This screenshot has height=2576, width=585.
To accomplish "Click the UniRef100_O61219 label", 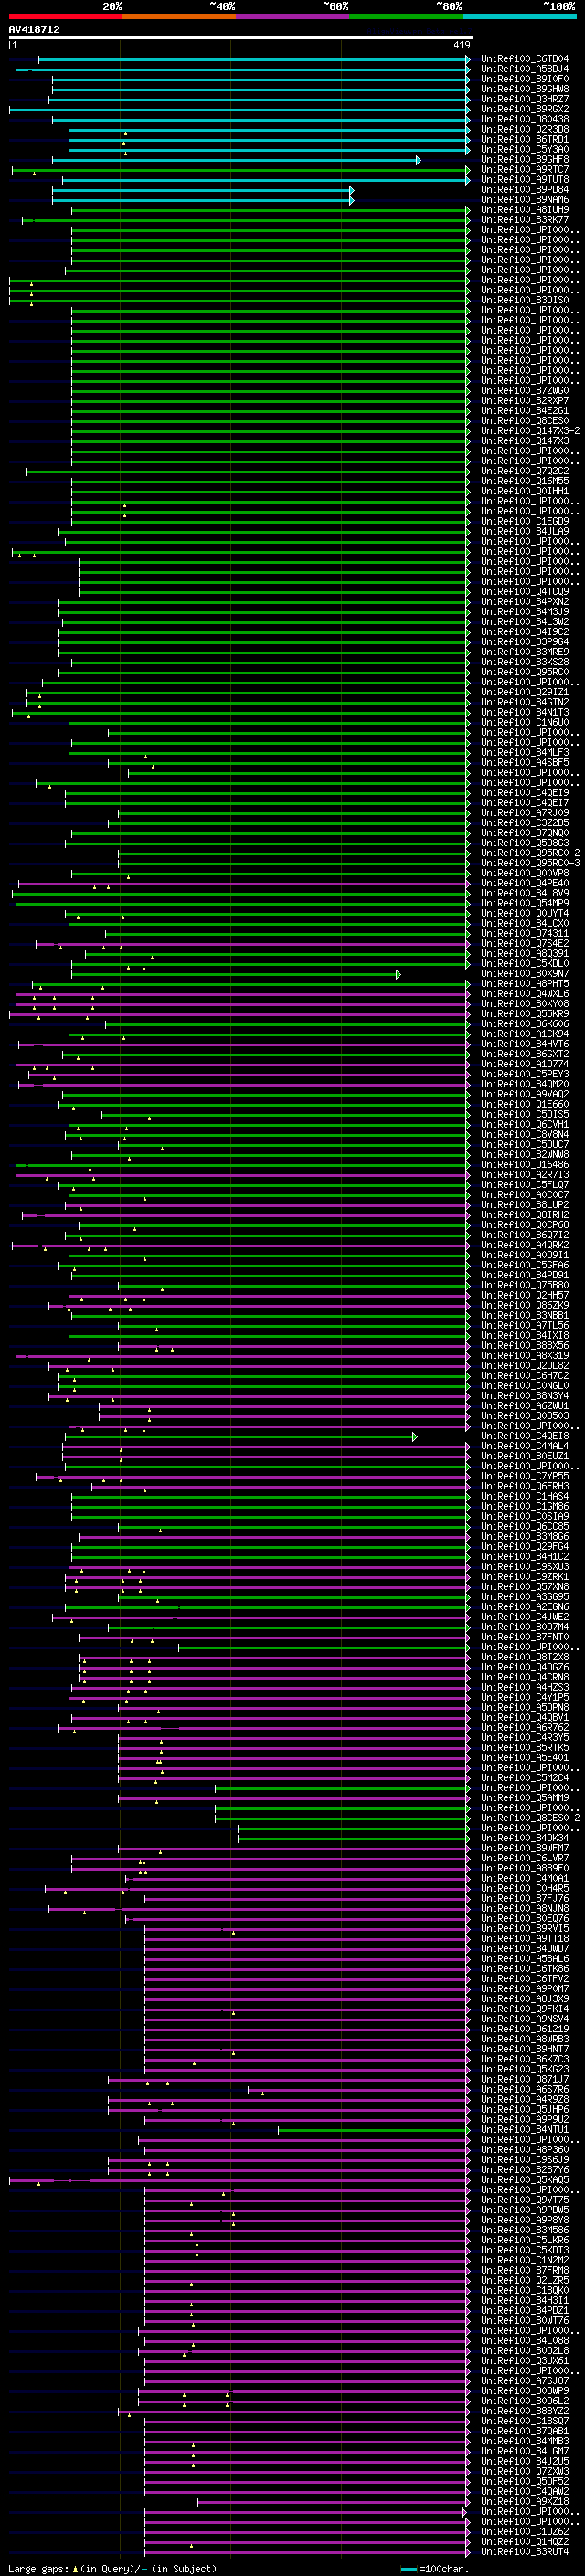I will (525, 2029).
